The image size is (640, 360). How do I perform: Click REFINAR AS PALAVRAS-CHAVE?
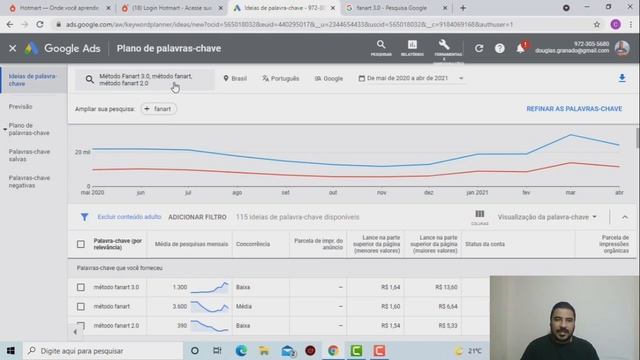click(x=574, y=109)
